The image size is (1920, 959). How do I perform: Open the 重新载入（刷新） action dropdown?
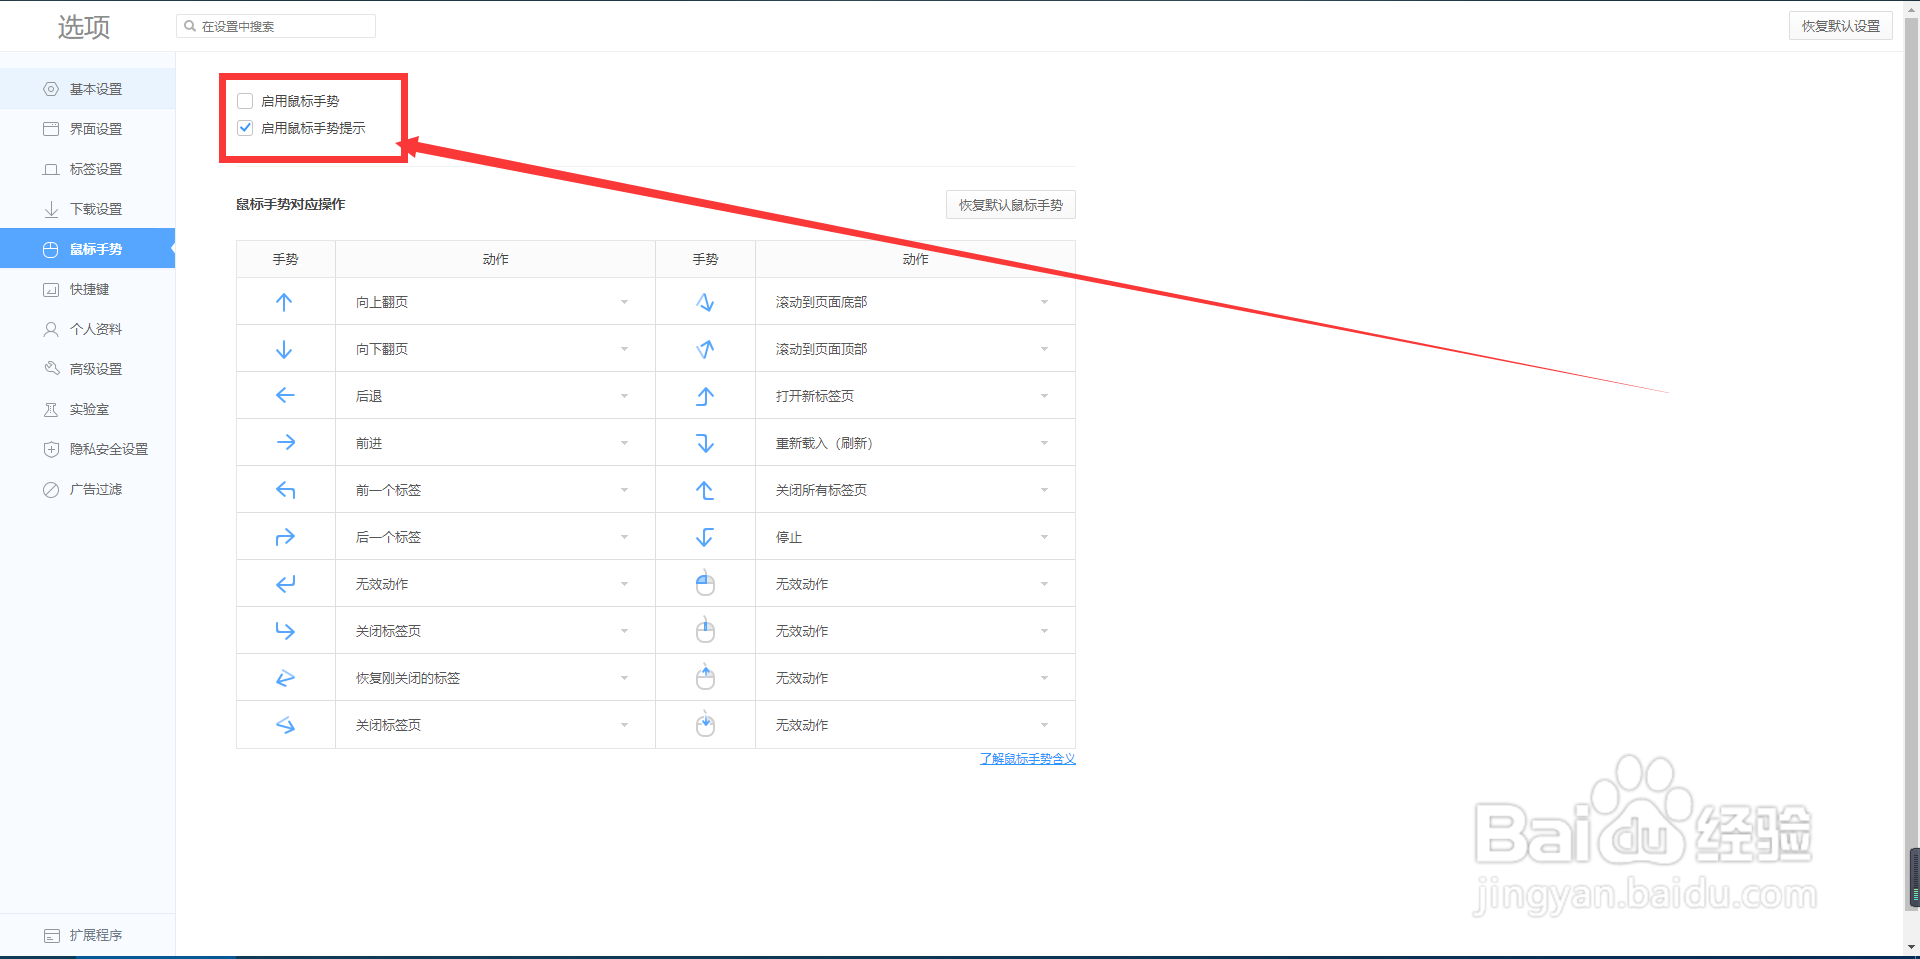point(915,443)
